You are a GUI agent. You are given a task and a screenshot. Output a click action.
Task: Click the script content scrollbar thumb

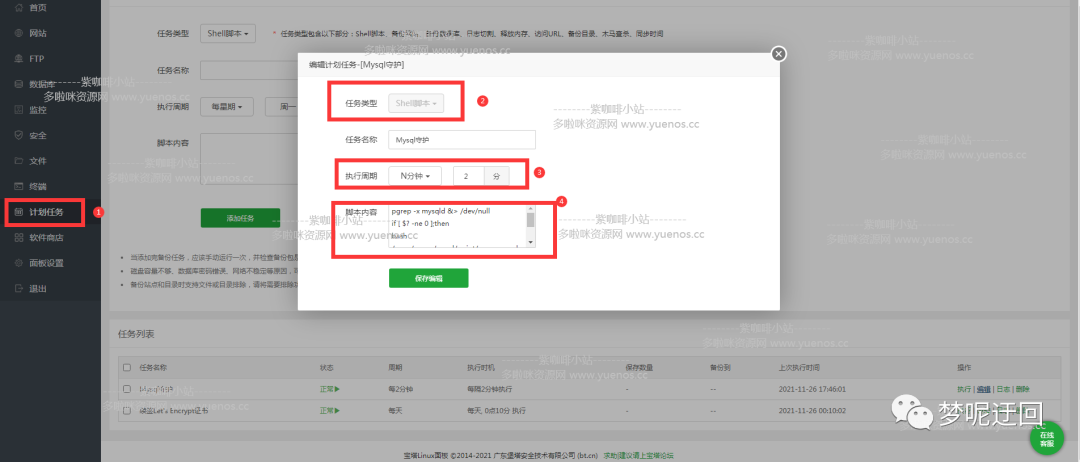[530, 220]
